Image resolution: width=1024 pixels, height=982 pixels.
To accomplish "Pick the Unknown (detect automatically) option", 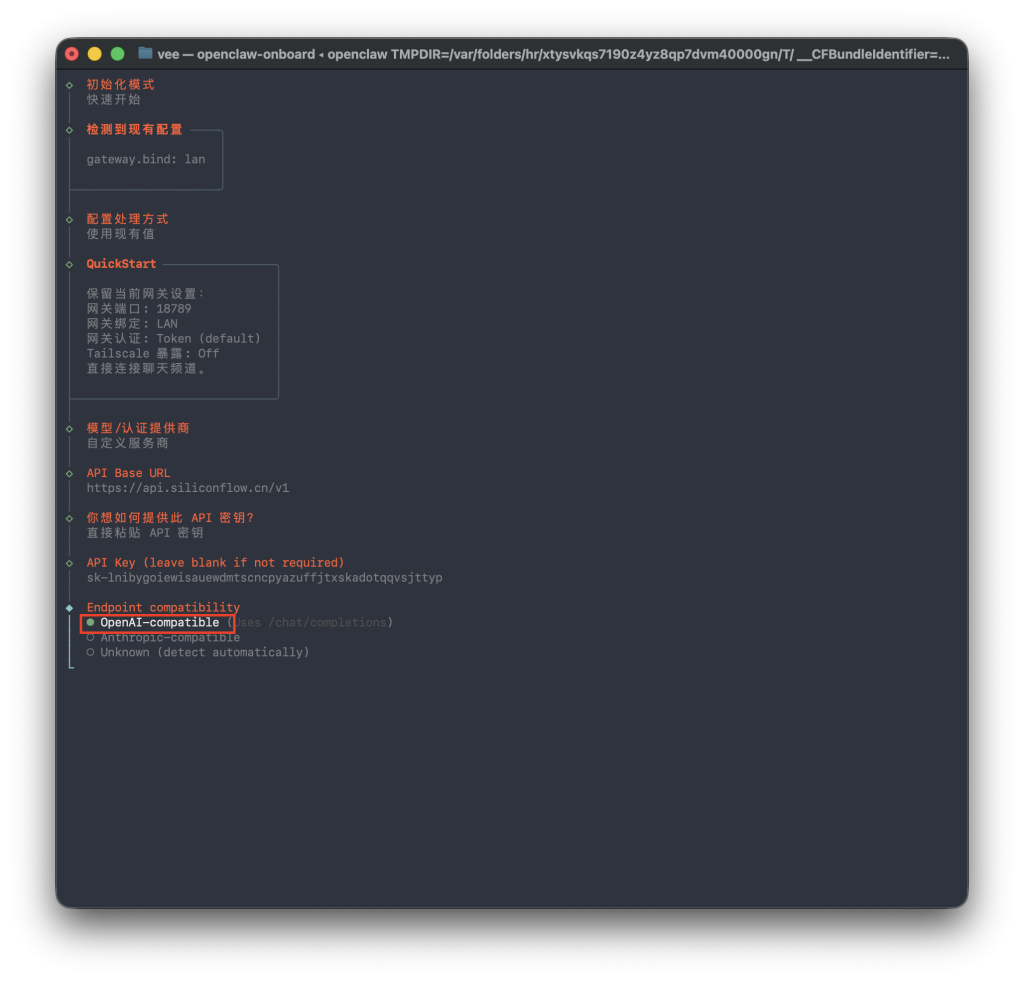I will 204,652.
